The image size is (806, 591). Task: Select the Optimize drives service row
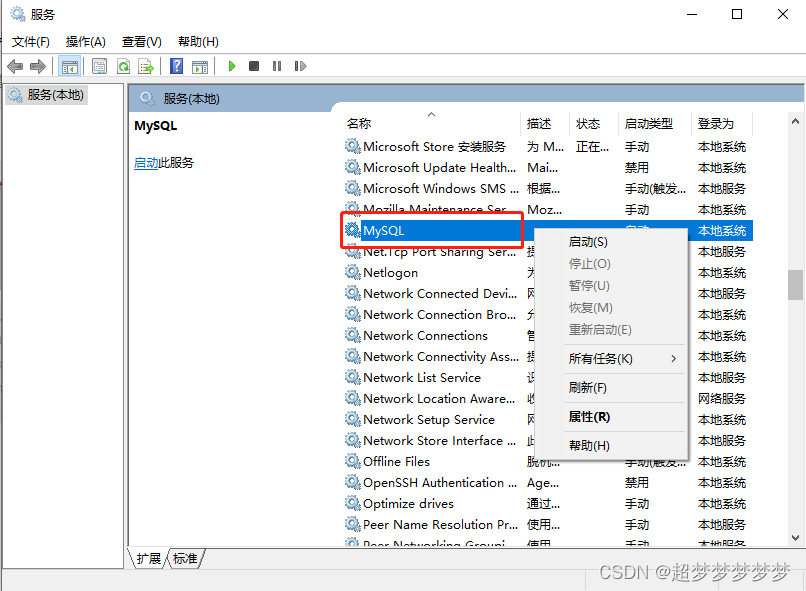[548, 504]
